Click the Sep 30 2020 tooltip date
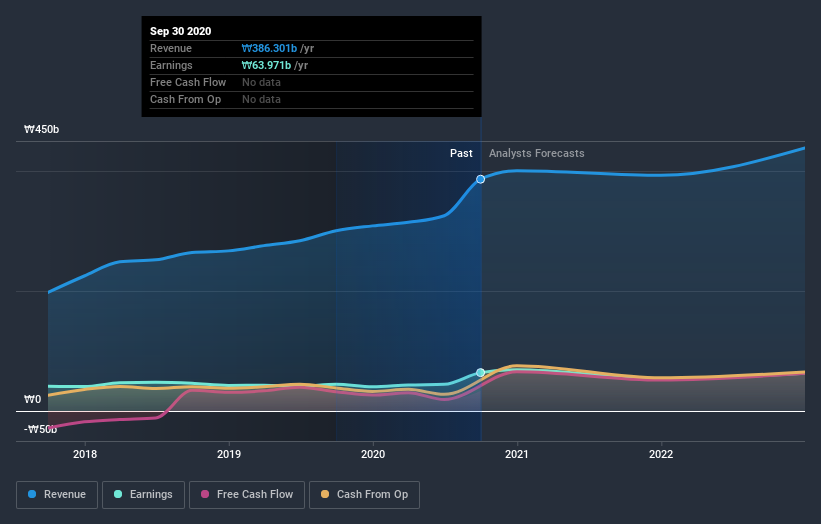Image resolution: width=821 pixels, height=524 pixels. coord(181,31)
